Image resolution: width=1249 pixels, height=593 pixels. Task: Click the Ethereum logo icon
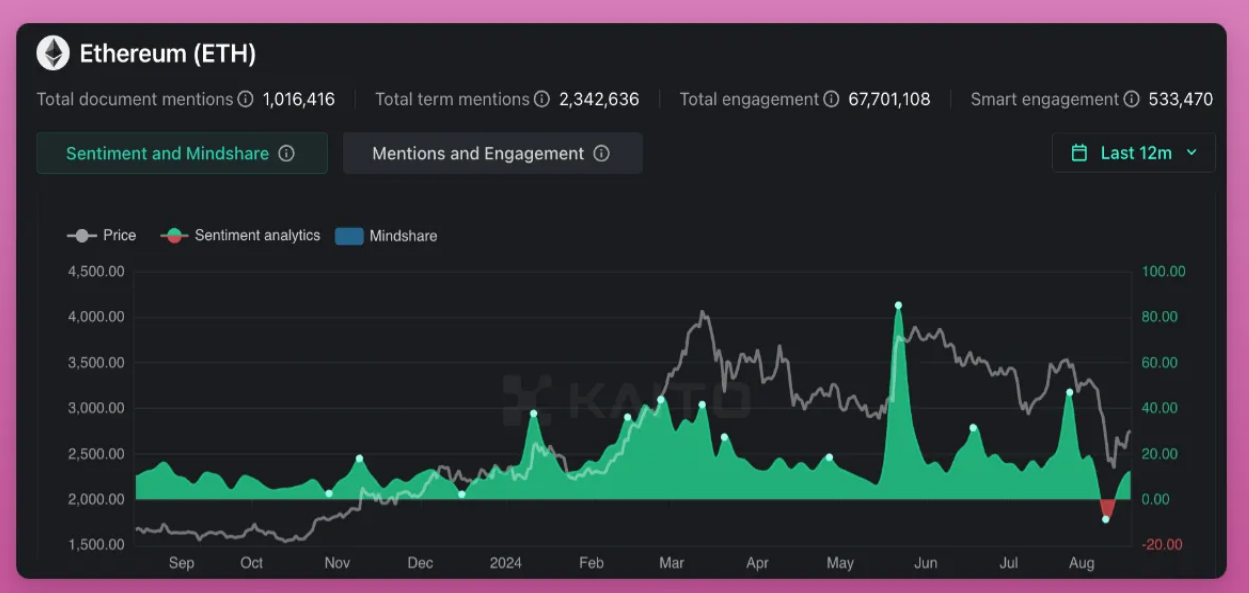(x=53, y=53)
